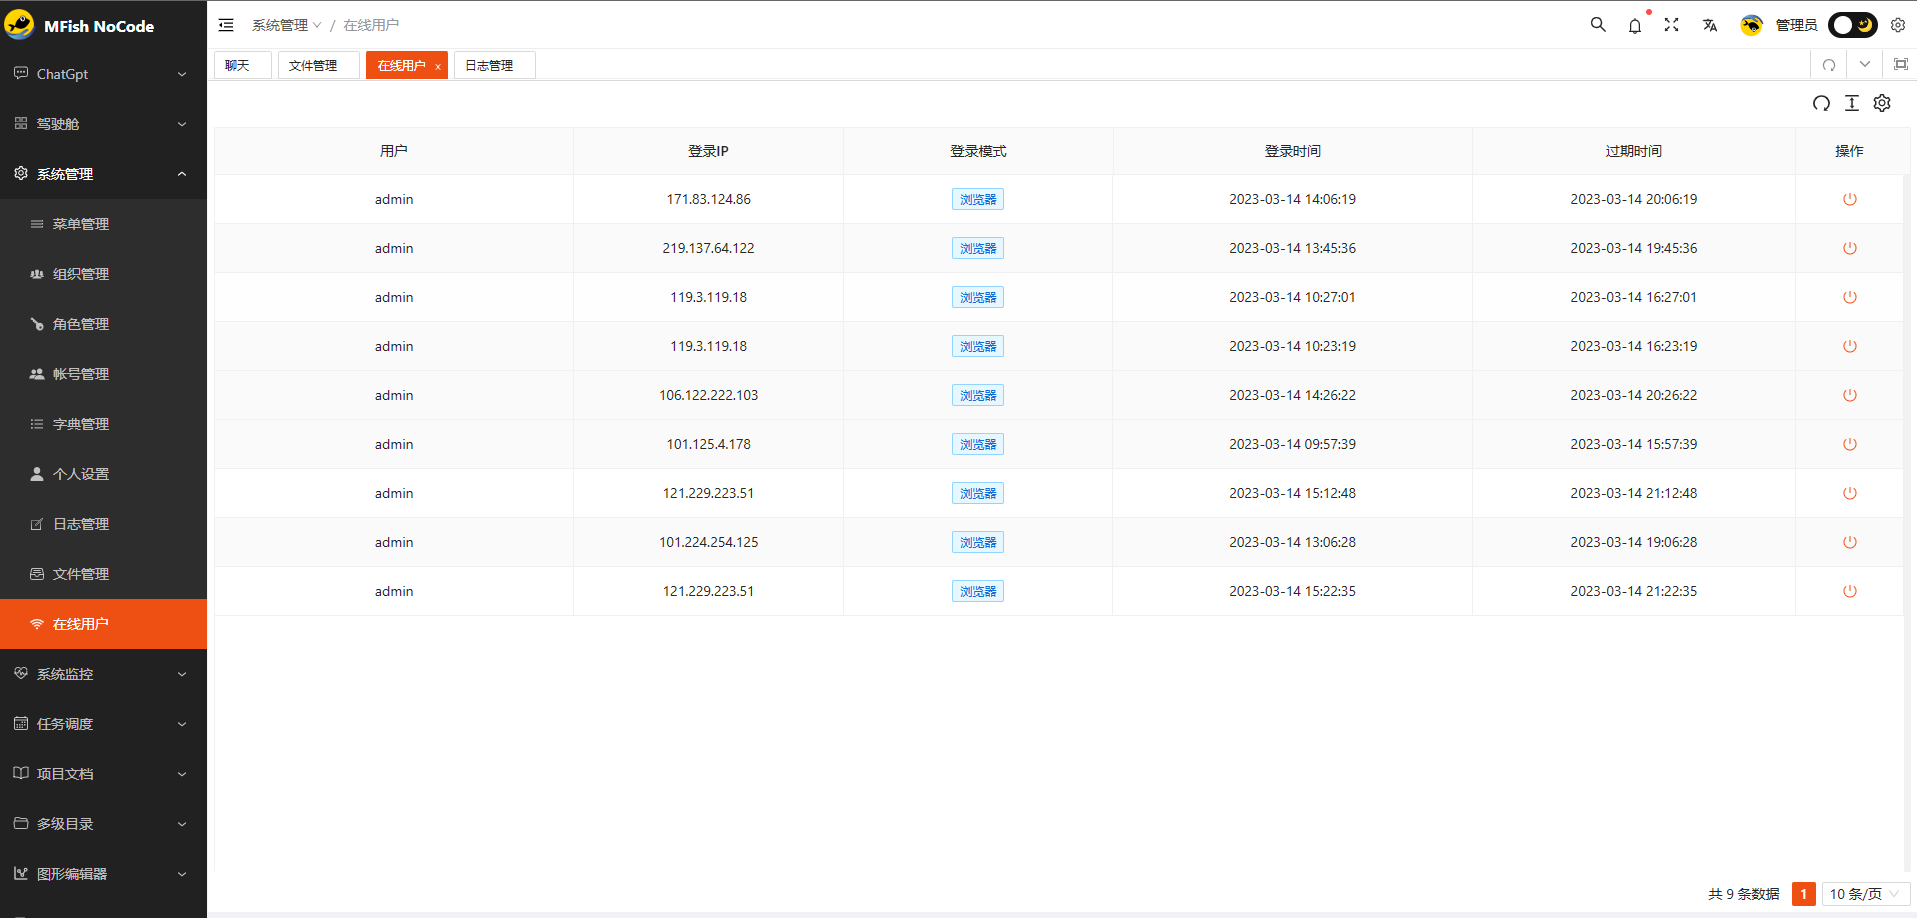Collapse the 系统管理 sidebar menu
Viewport: 1917px width, 918px height.
pos(103,174)
